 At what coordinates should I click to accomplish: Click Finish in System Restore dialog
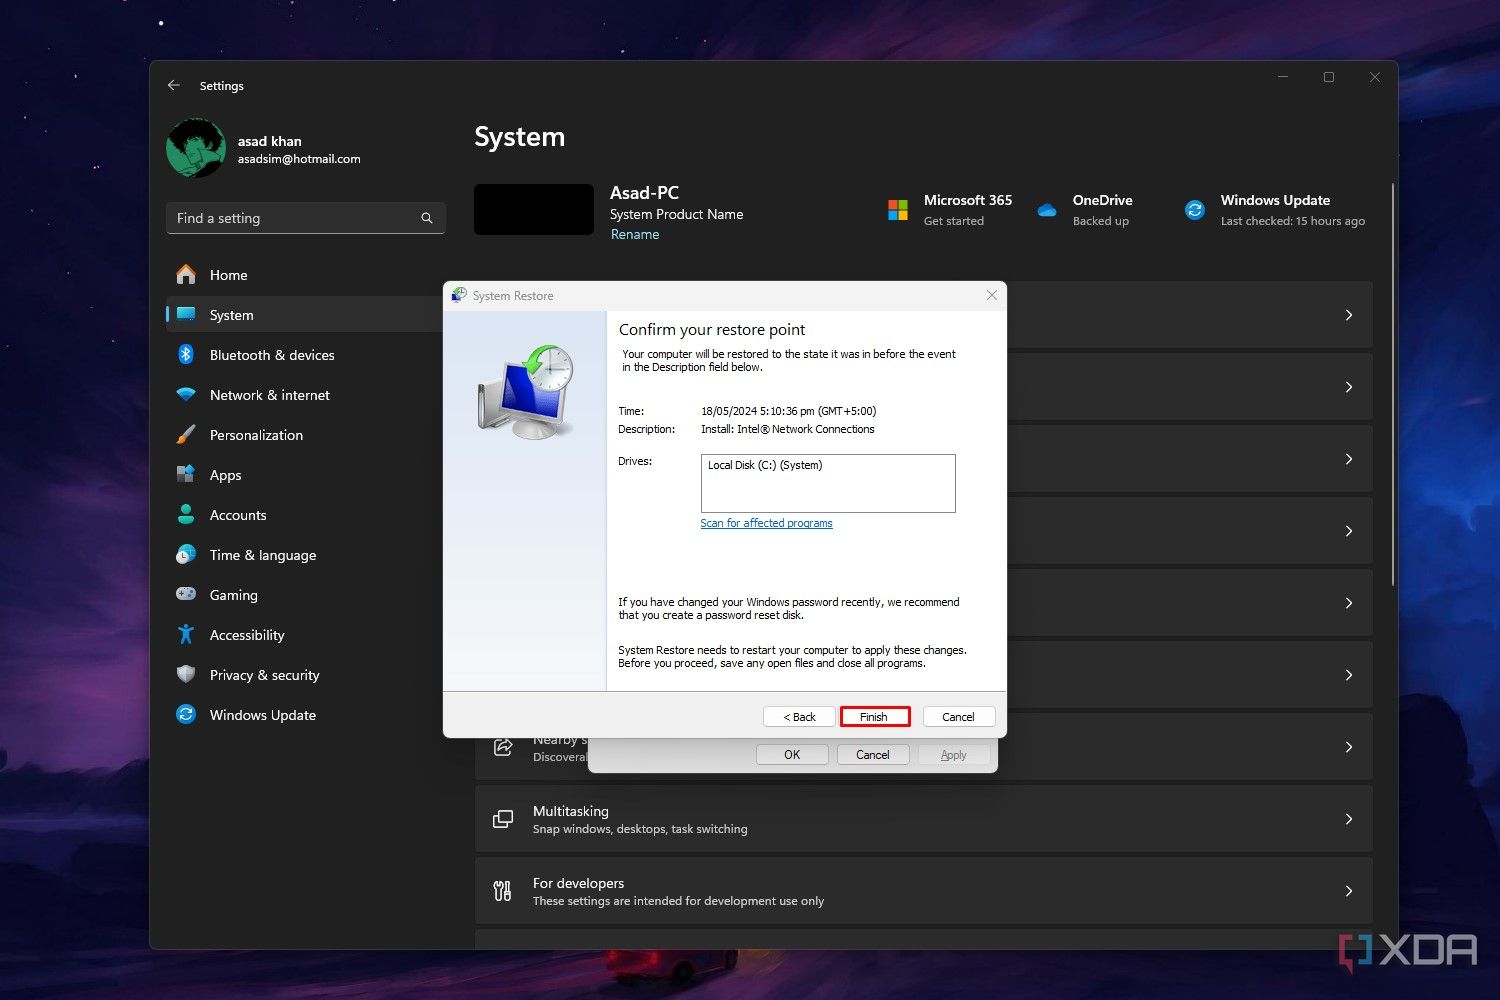(874, 716)
